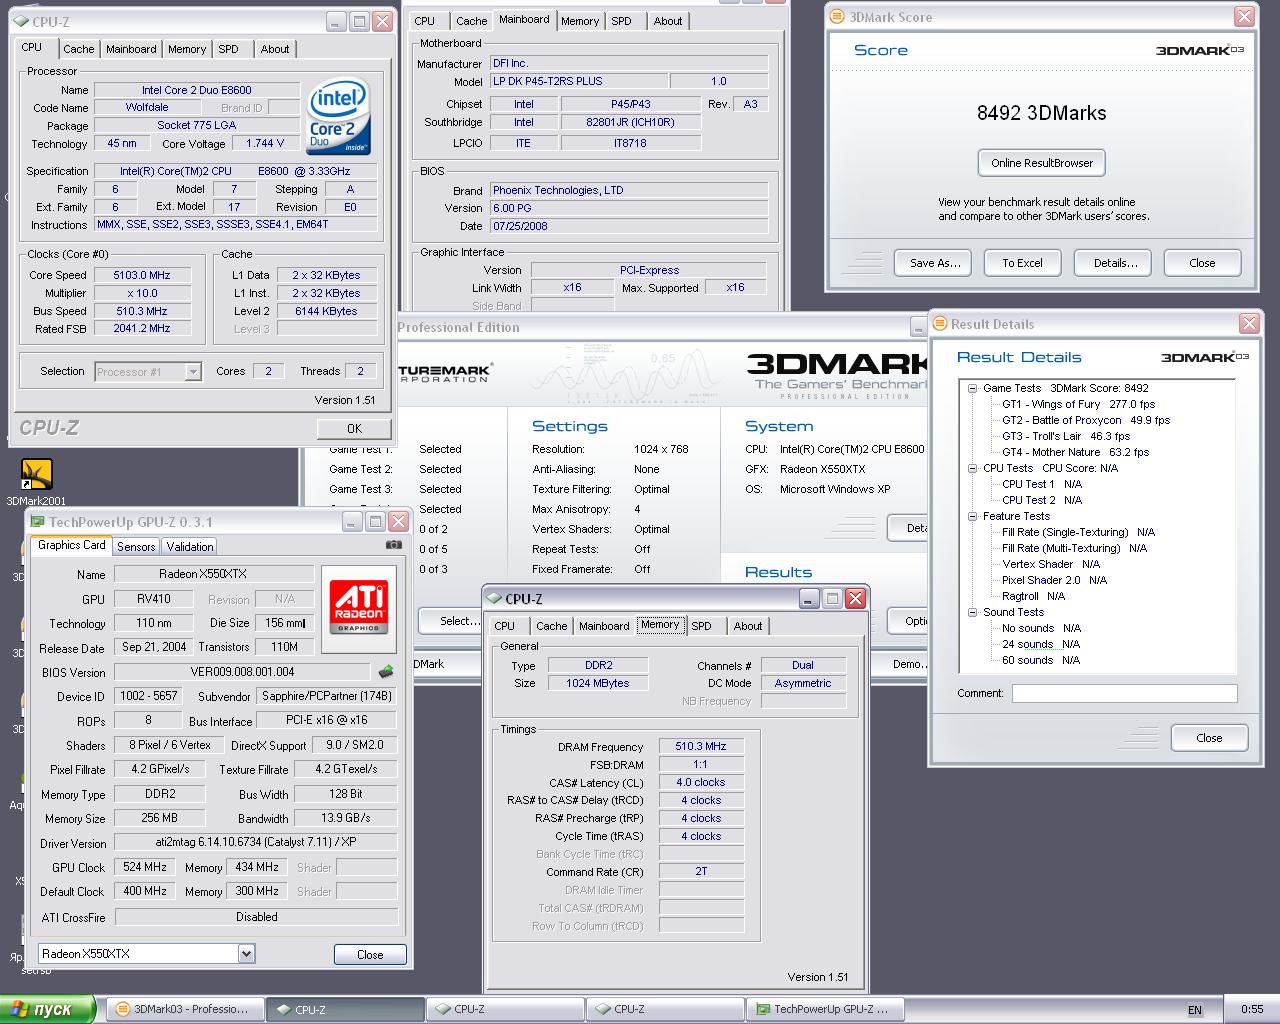Image resolution: width=1280 pixels, height=1024 pixels.
Task: Export the score with To Excel
Action: click(x=1022, y=263)
